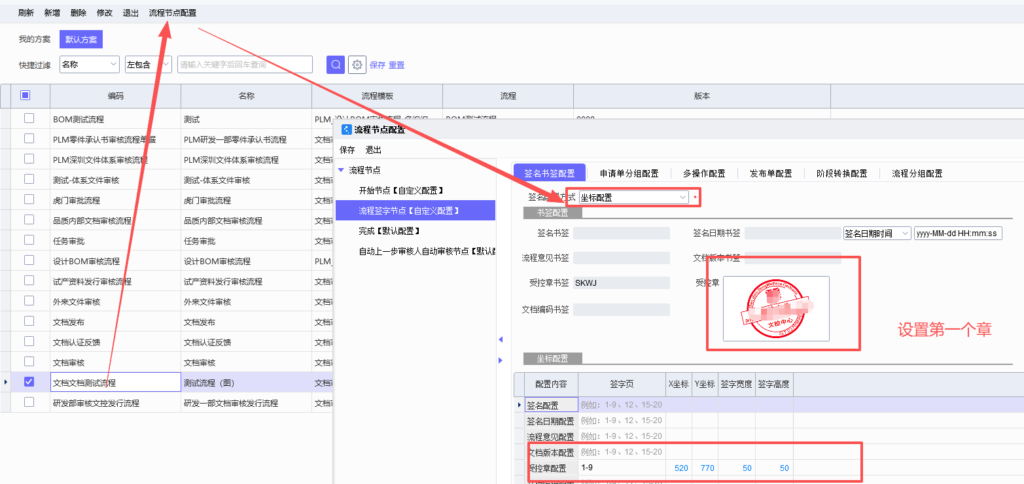Open the 签名日期时间 dropdown
This screenshot has height=484, width=1024.
click(877, 233)
